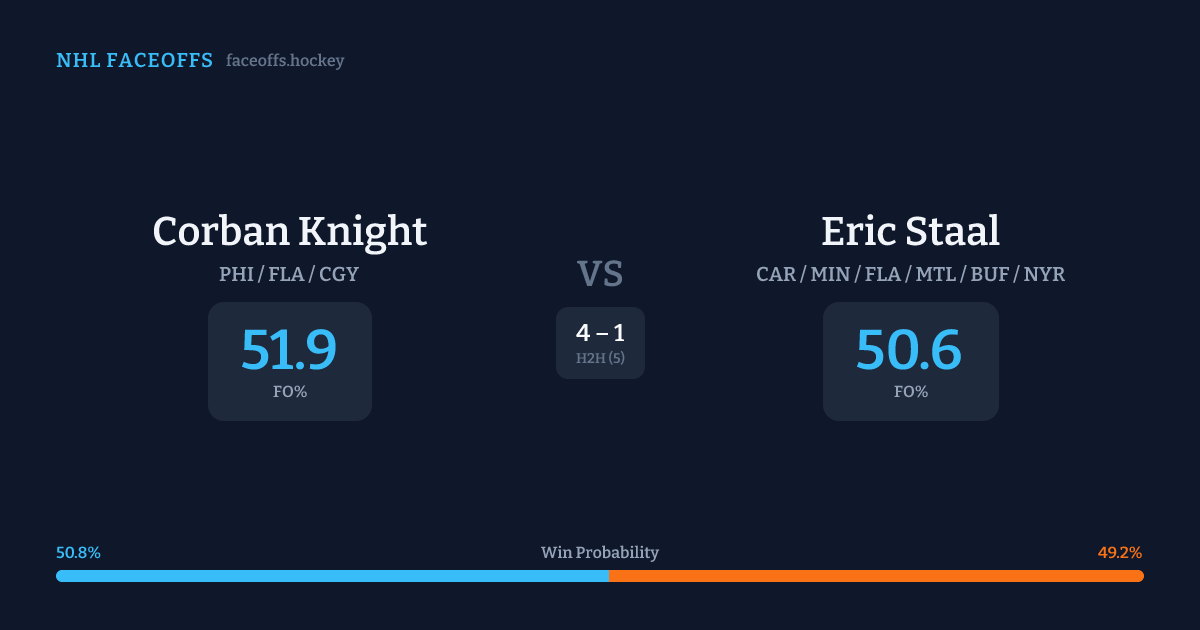Click the VS text between players
The height and width of the screenshot is (630, 1200).
tap(600, 273)
